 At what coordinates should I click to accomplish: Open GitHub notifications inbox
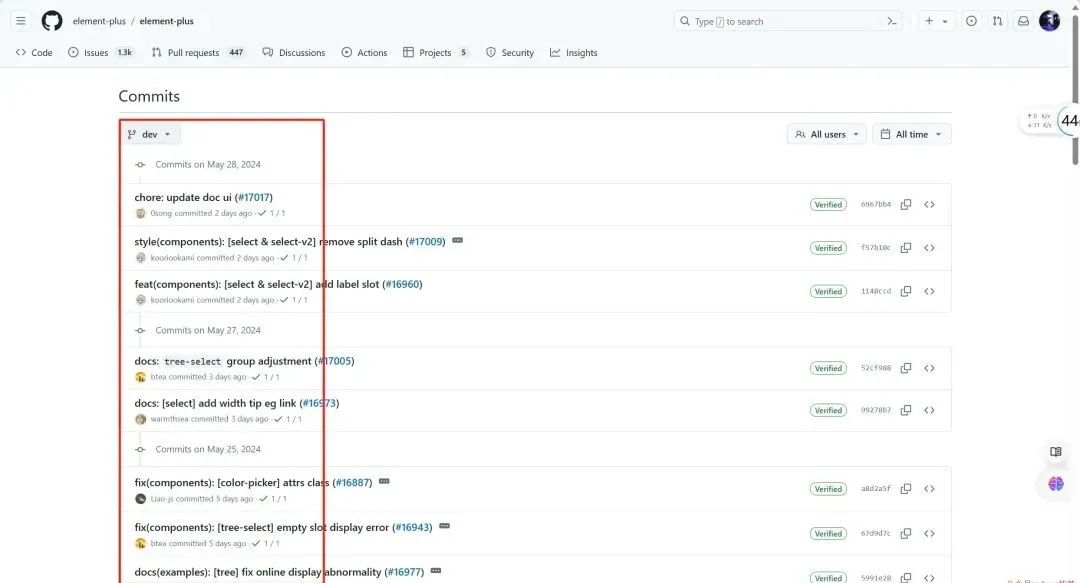(x=1023, y=20)
